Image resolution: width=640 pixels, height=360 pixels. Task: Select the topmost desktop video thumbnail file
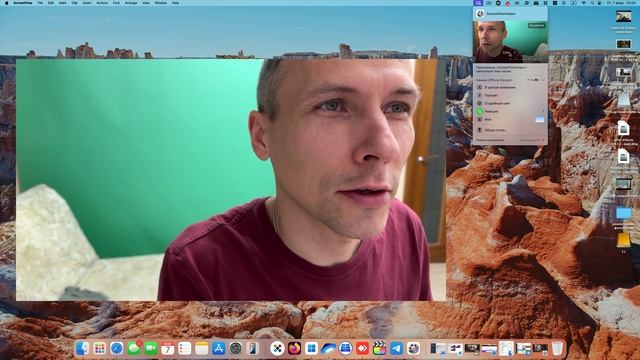click(623, 16)
